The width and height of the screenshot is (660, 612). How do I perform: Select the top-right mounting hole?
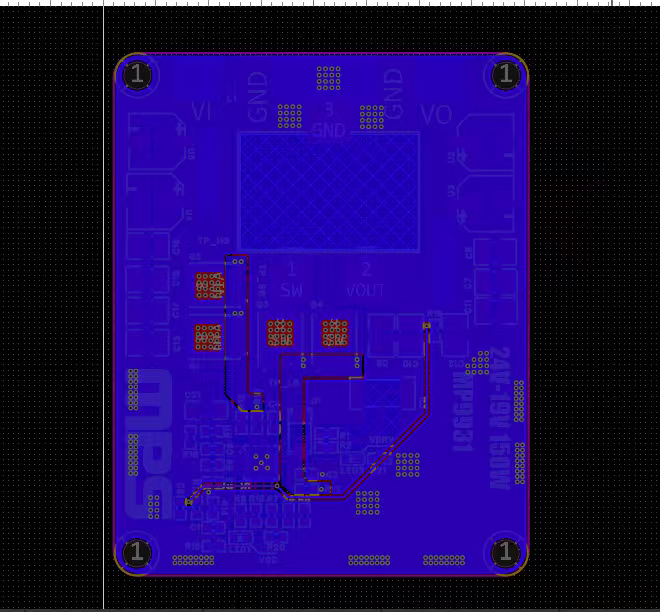[x=506, y=74]
